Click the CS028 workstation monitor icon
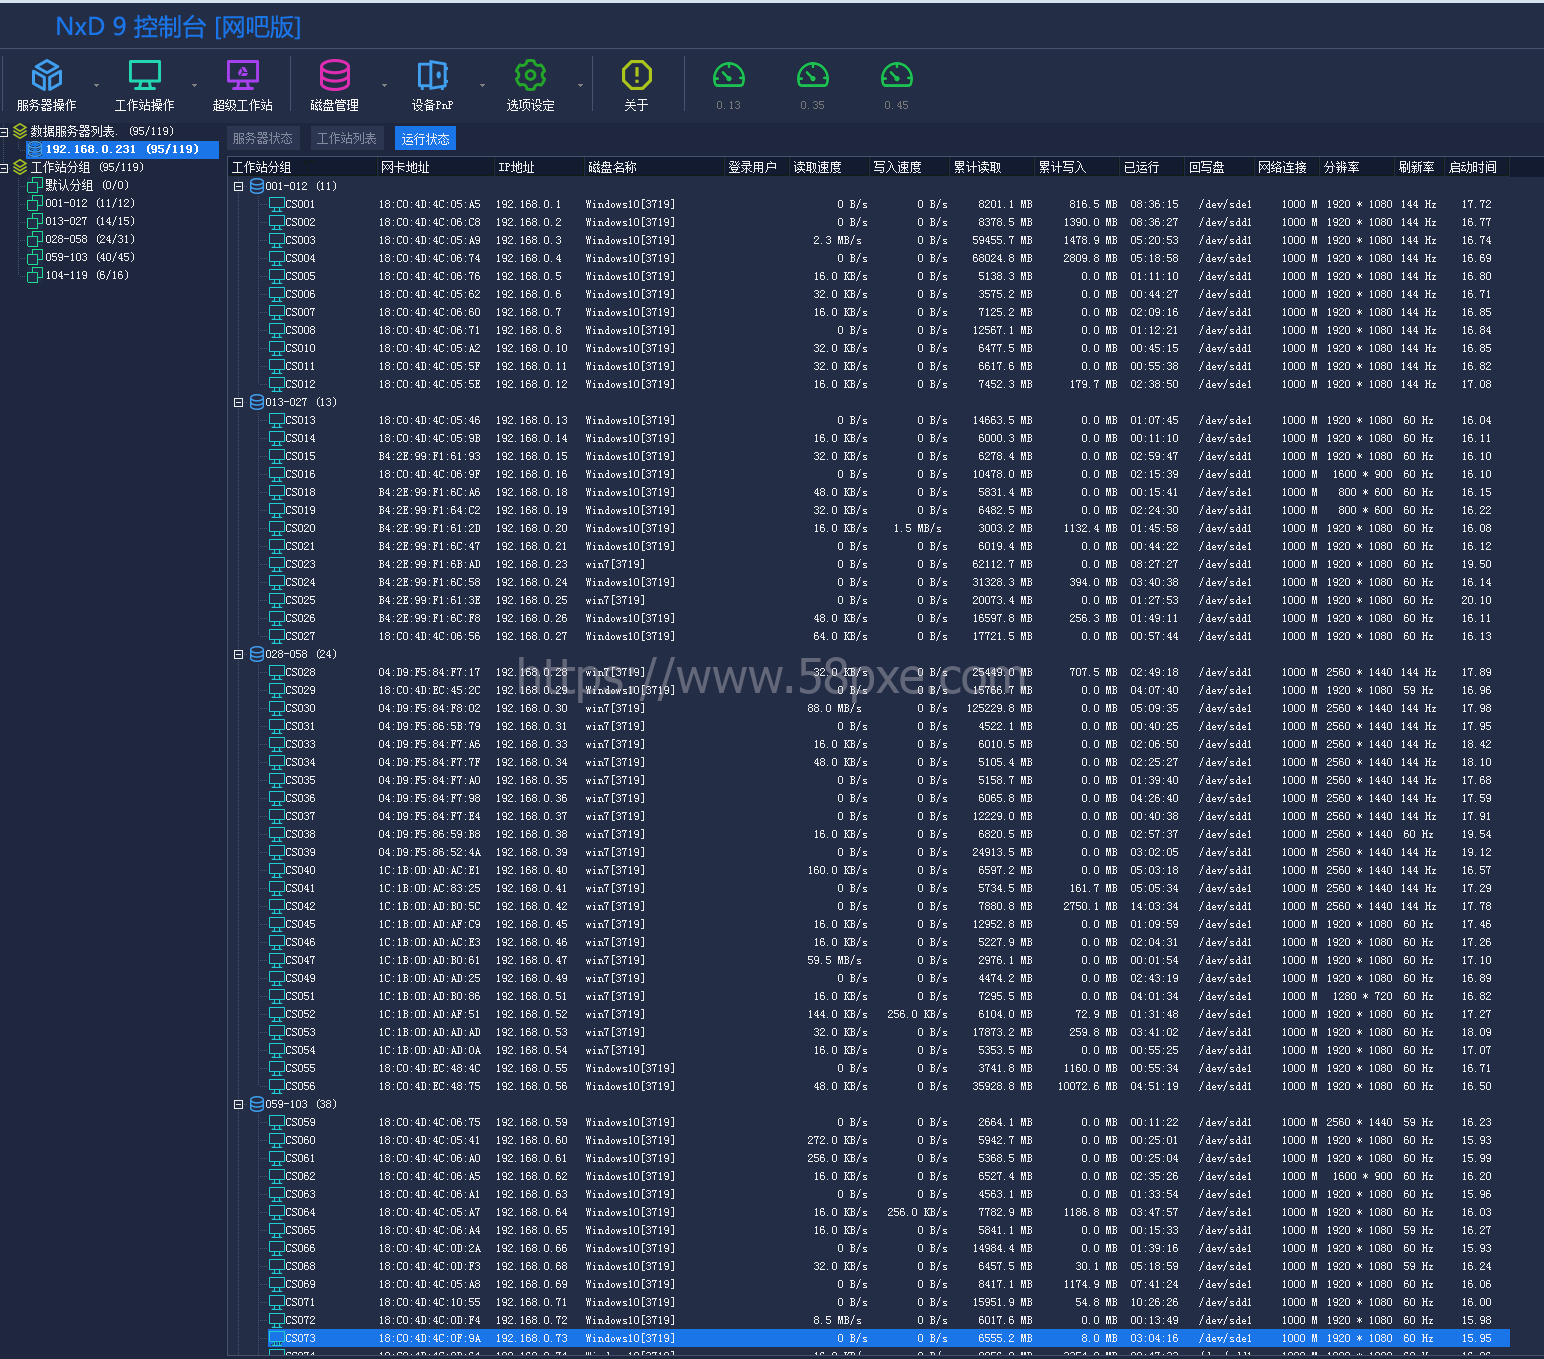This screenshot has height=1359, width=1544. (x=277, y=672)
